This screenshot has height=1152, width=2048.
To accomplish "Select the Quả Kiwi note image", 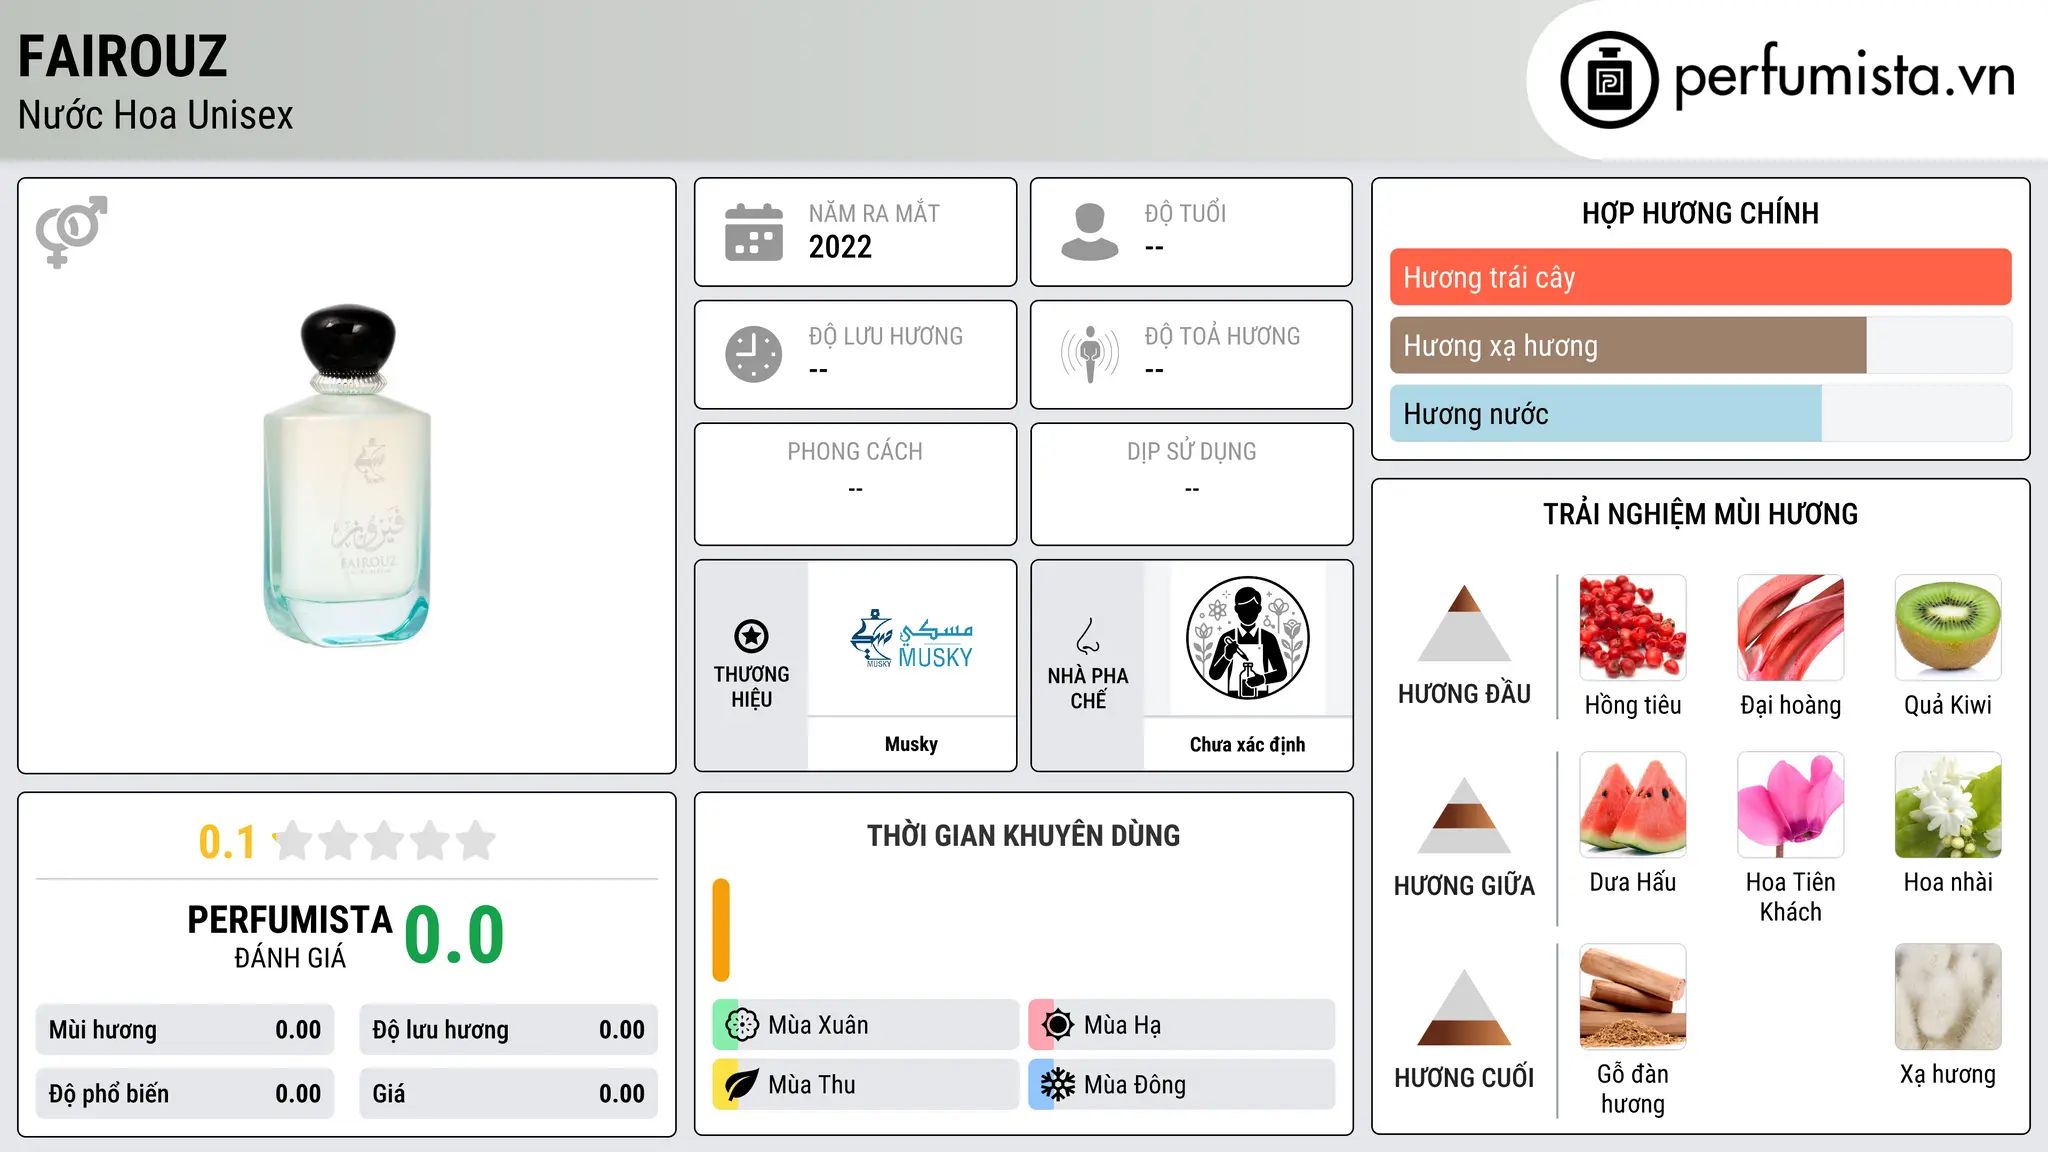I will [1948, 628].
